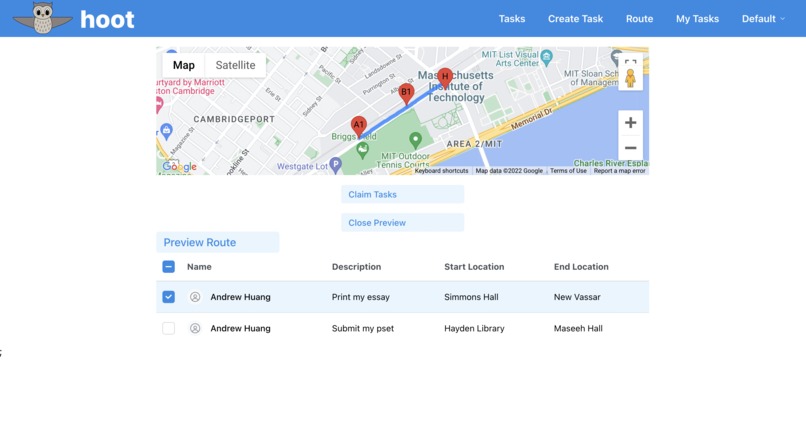The image size is (806, 442).
Task: Click the Google logo on the map
Action: tap(179, 166)
